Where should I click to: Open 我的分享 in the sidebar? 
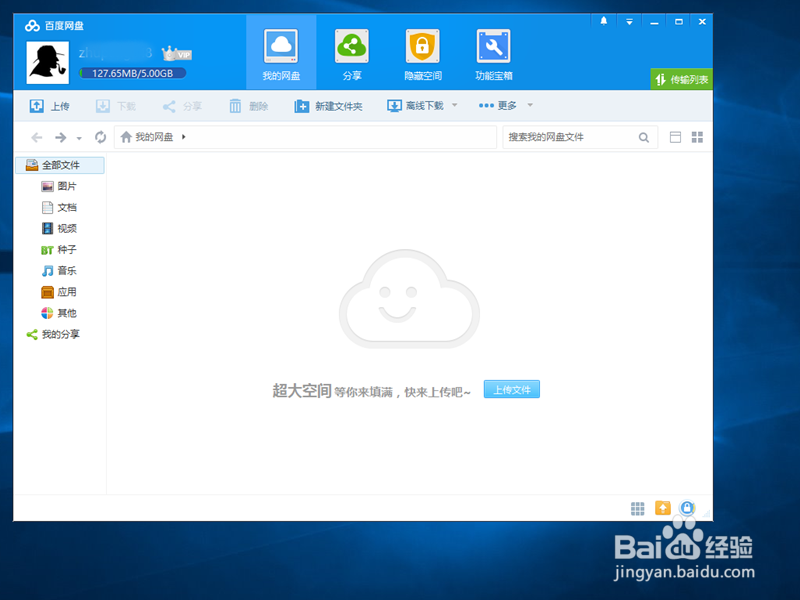coord(53,334)
